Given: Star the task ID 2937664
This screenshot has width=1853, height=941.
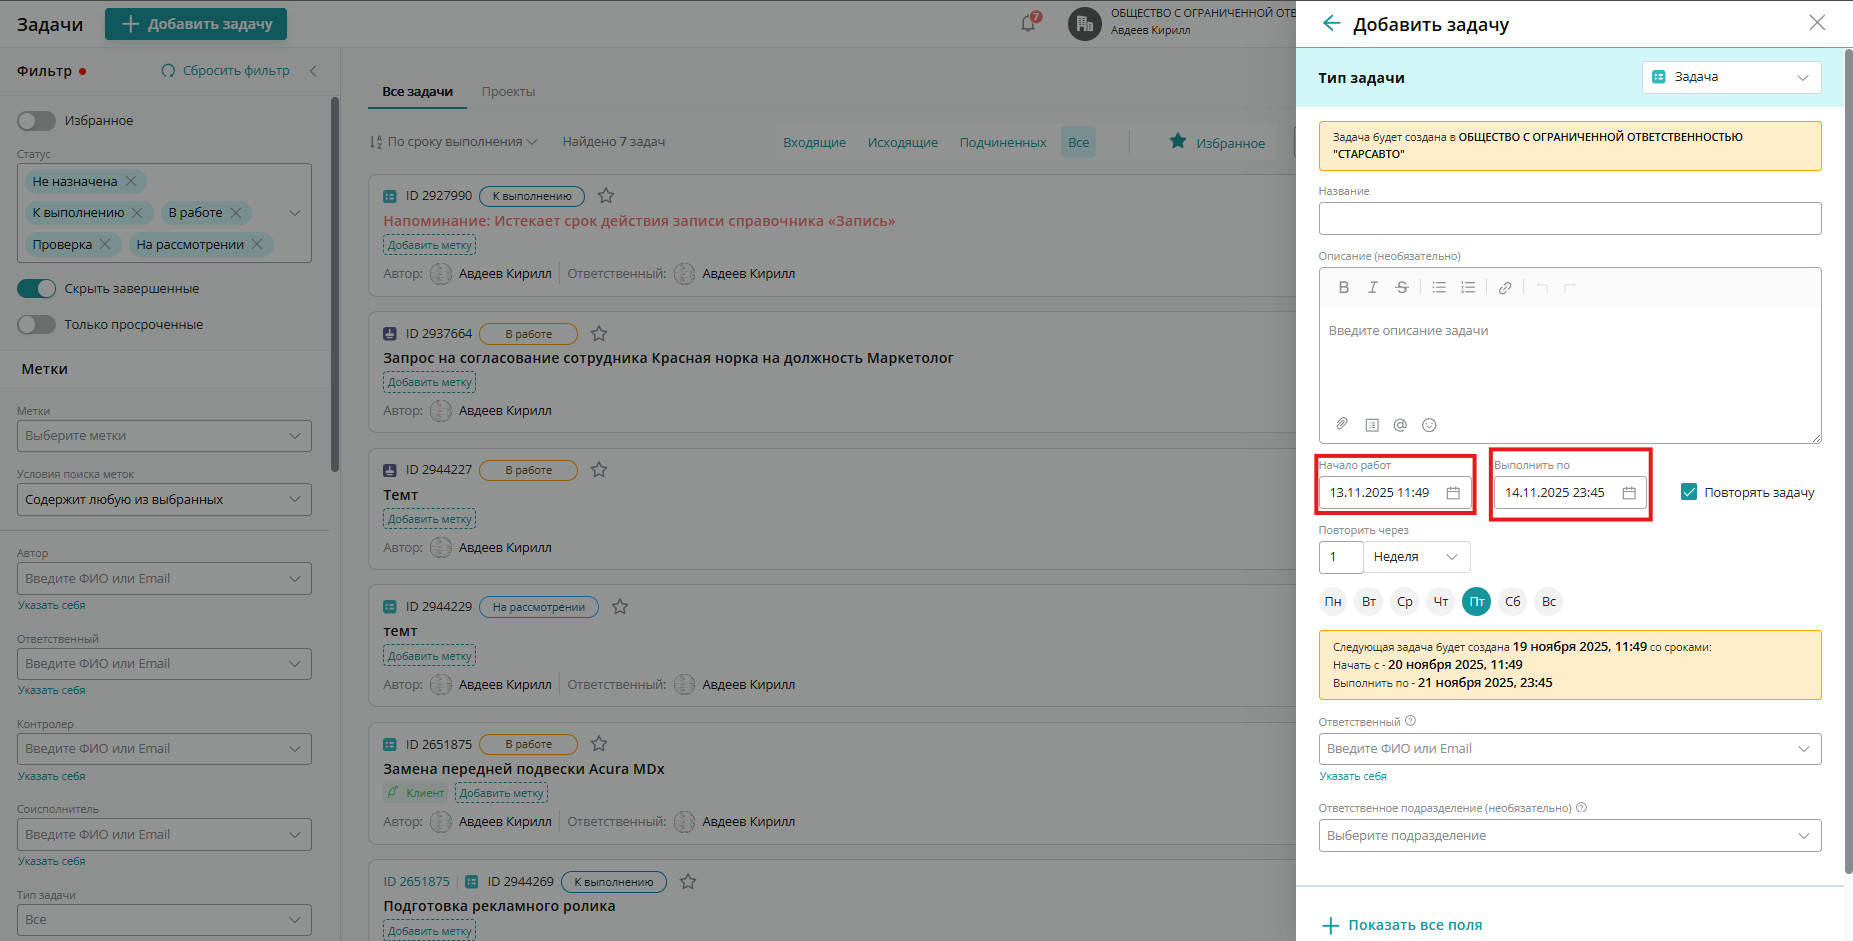Looking at the screenshot, I should pyautogui.click(x=599, y=333).
